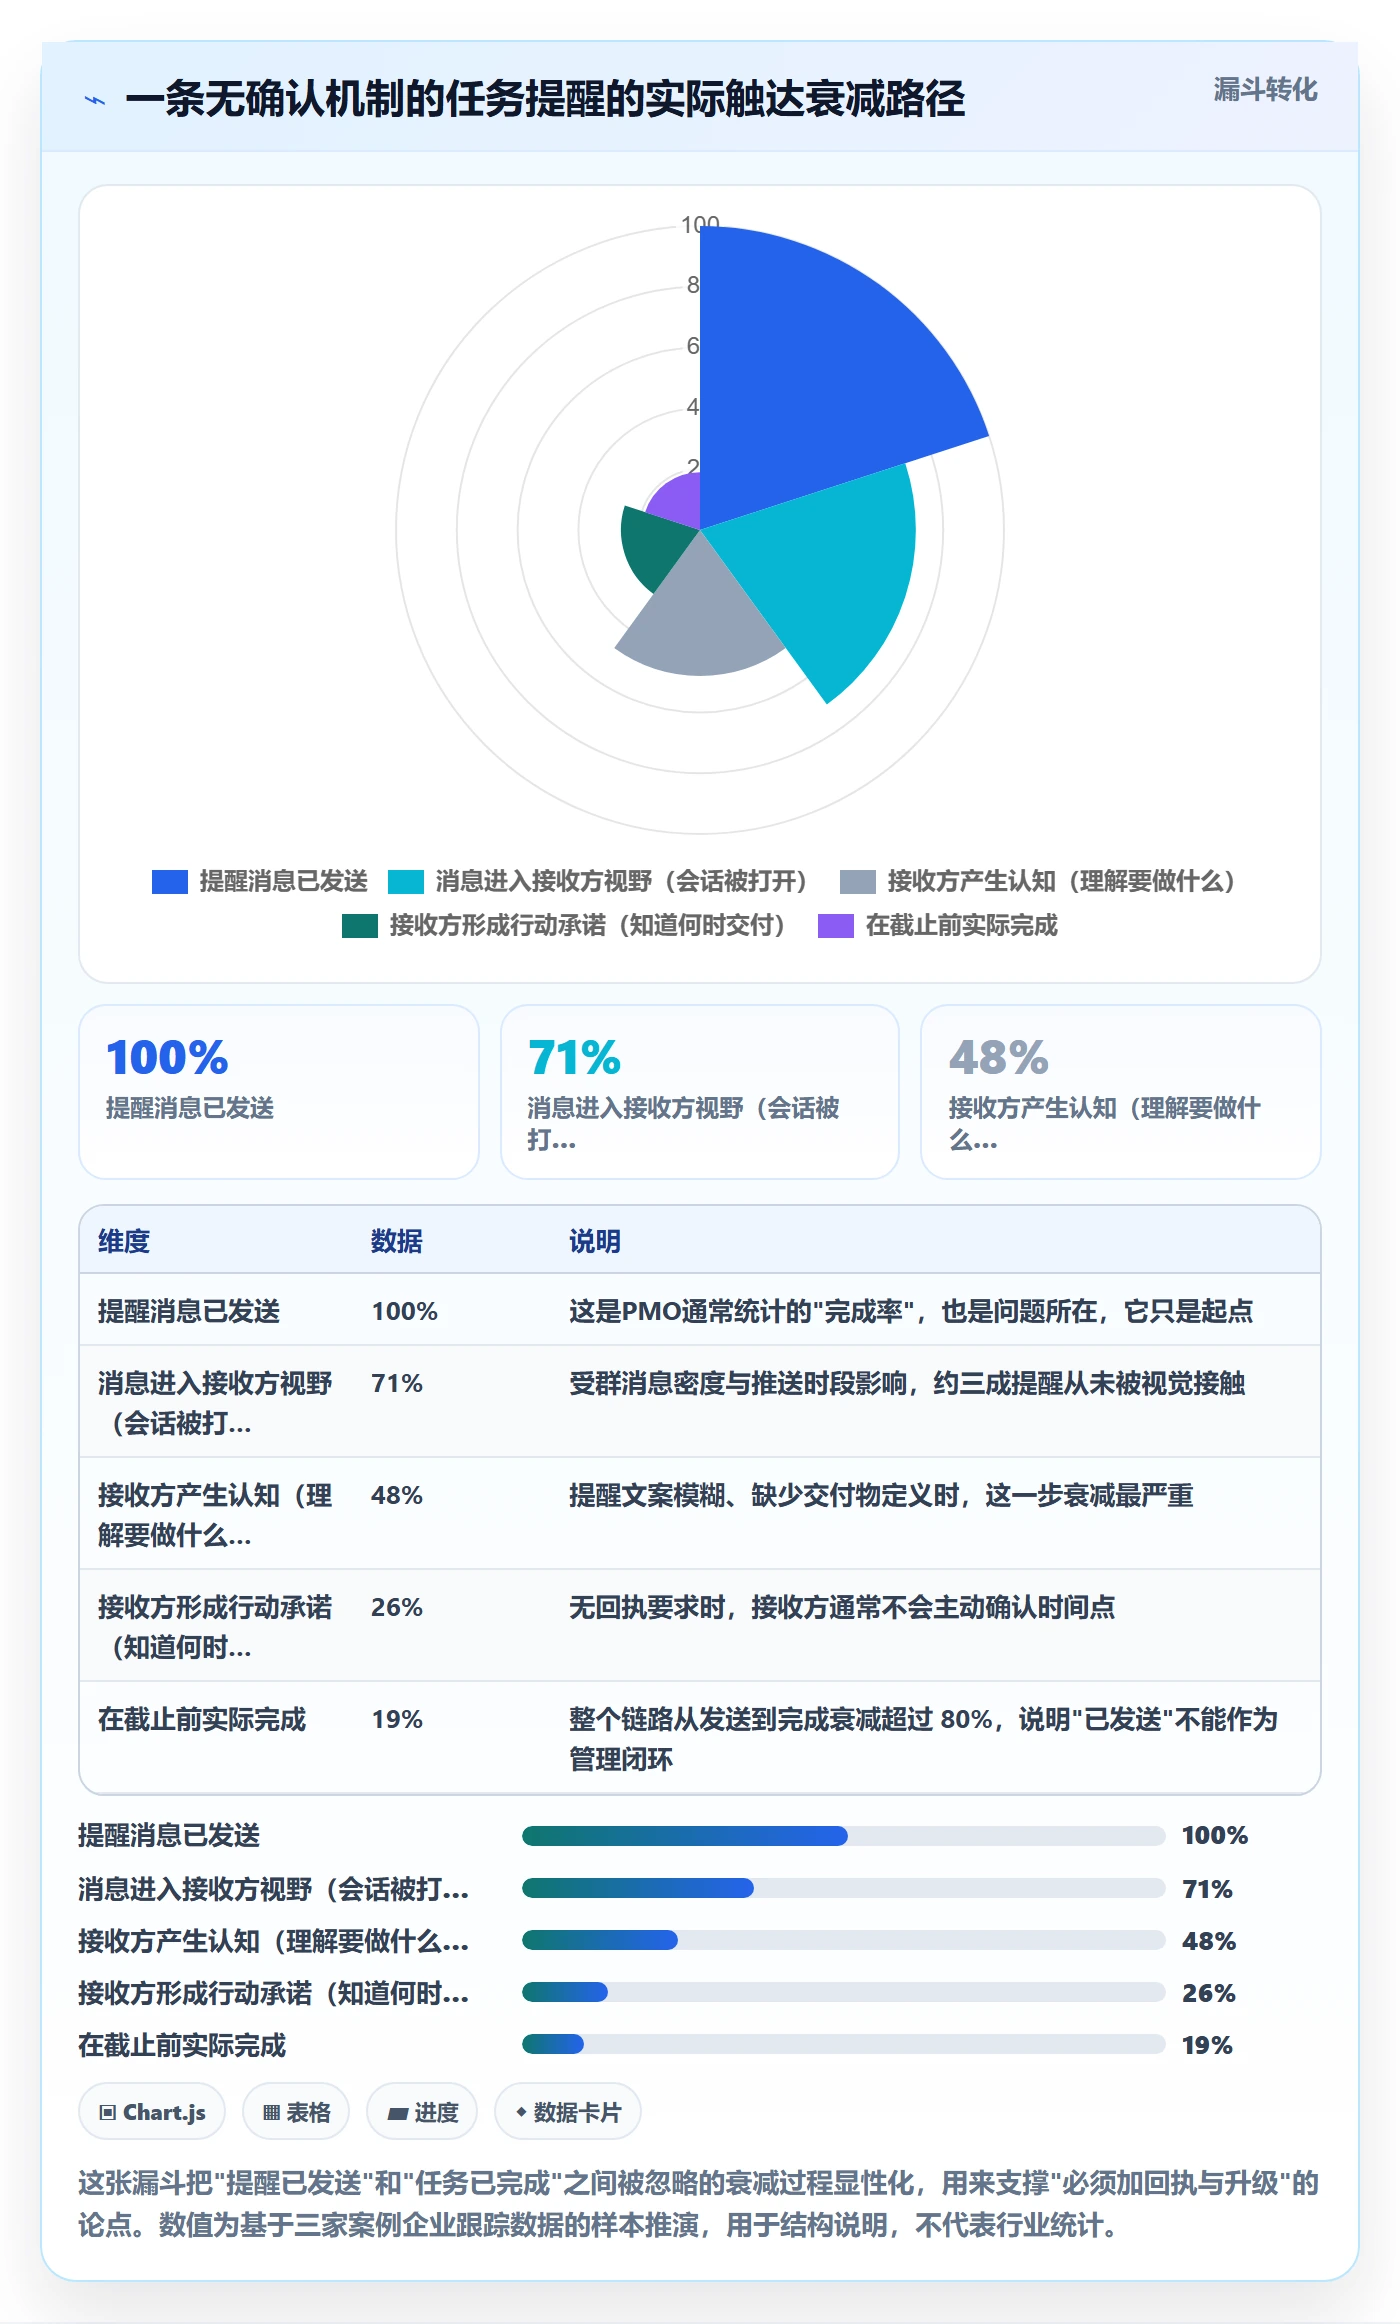Screen dimensions: 1400x2324
Task: Click the footnote paragraph starting 这张漏斗把
Action: (x=699, y=2204)
